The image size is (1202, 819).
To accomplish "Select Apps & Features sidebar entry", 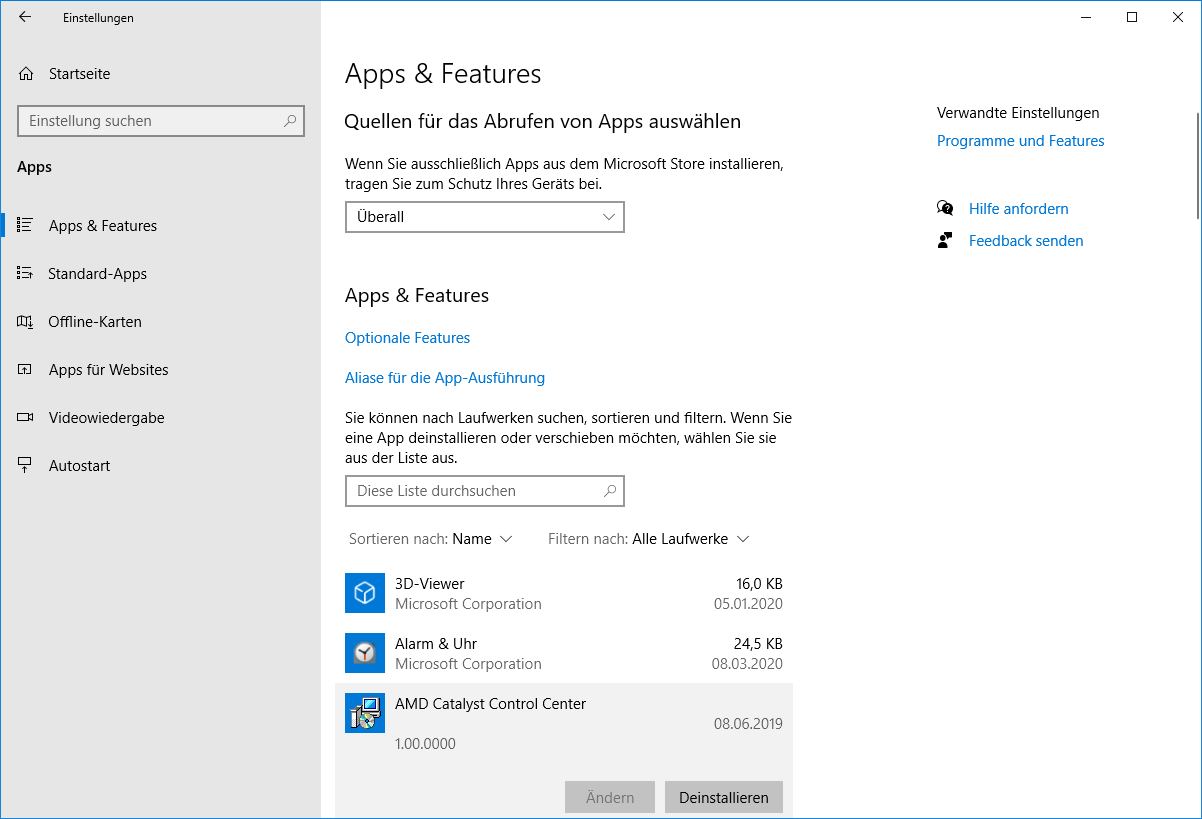I will [160, 226].
